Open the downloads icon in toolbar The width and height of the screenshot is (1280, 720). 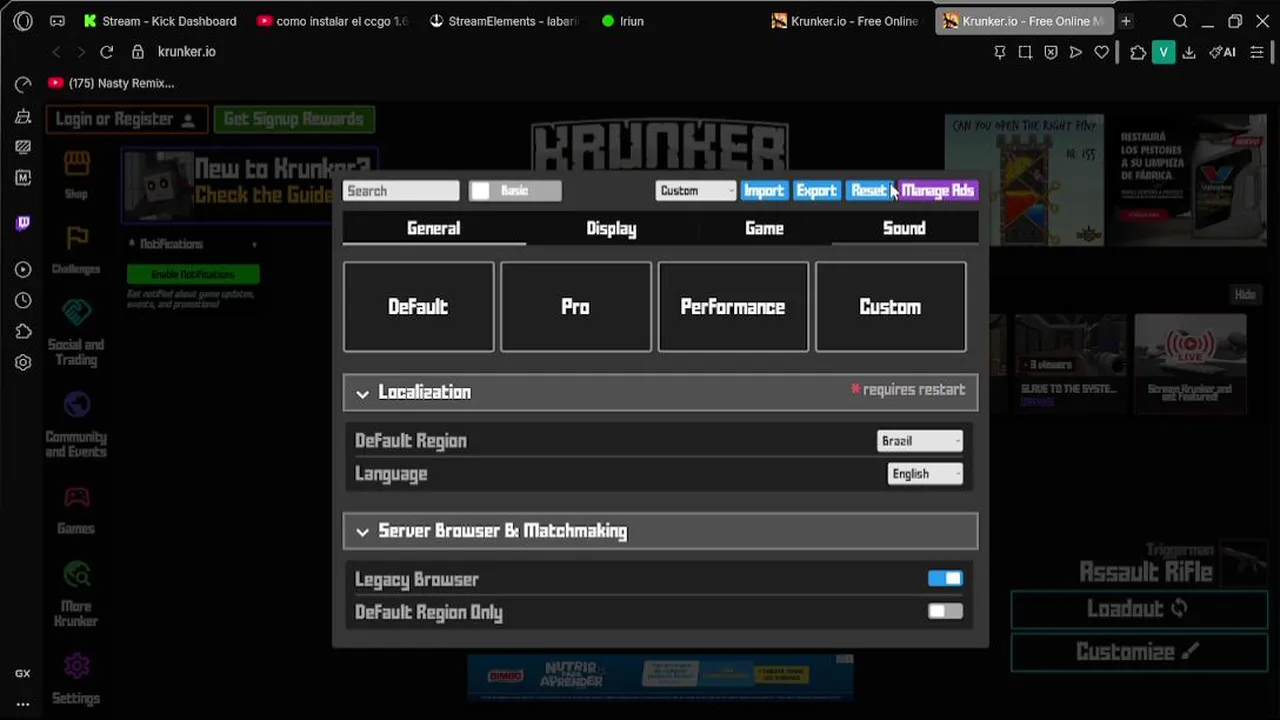click(1189, 52)
